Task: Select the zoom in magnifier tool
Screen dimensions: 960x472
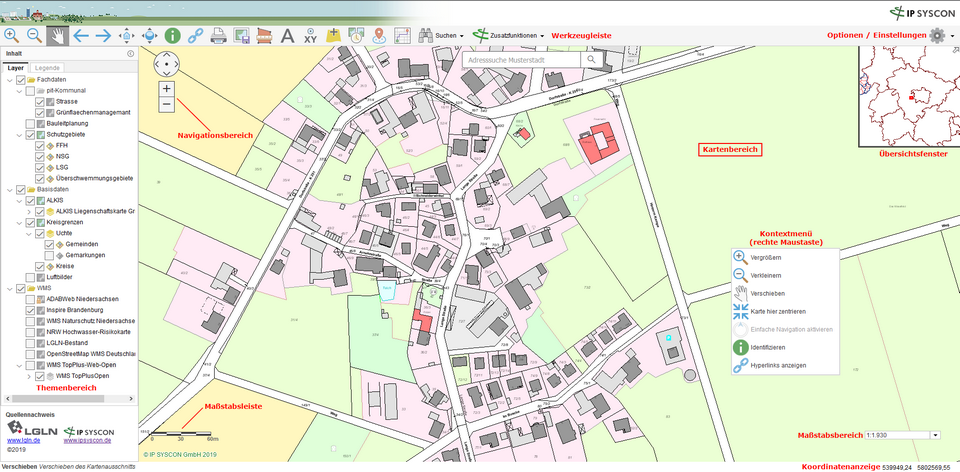Action: tap(12, 35)
